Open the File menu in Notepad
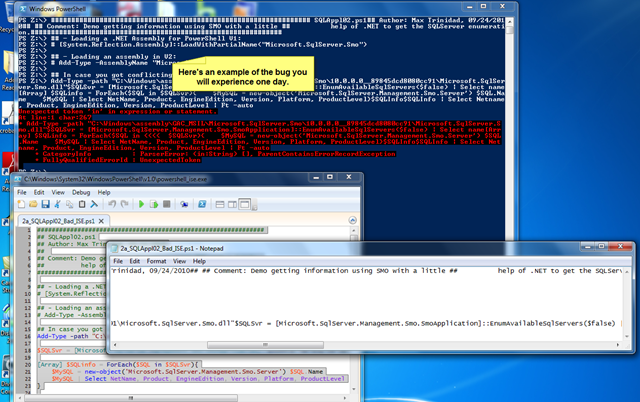Screen dimensions: 640x402 click(118, 261)
